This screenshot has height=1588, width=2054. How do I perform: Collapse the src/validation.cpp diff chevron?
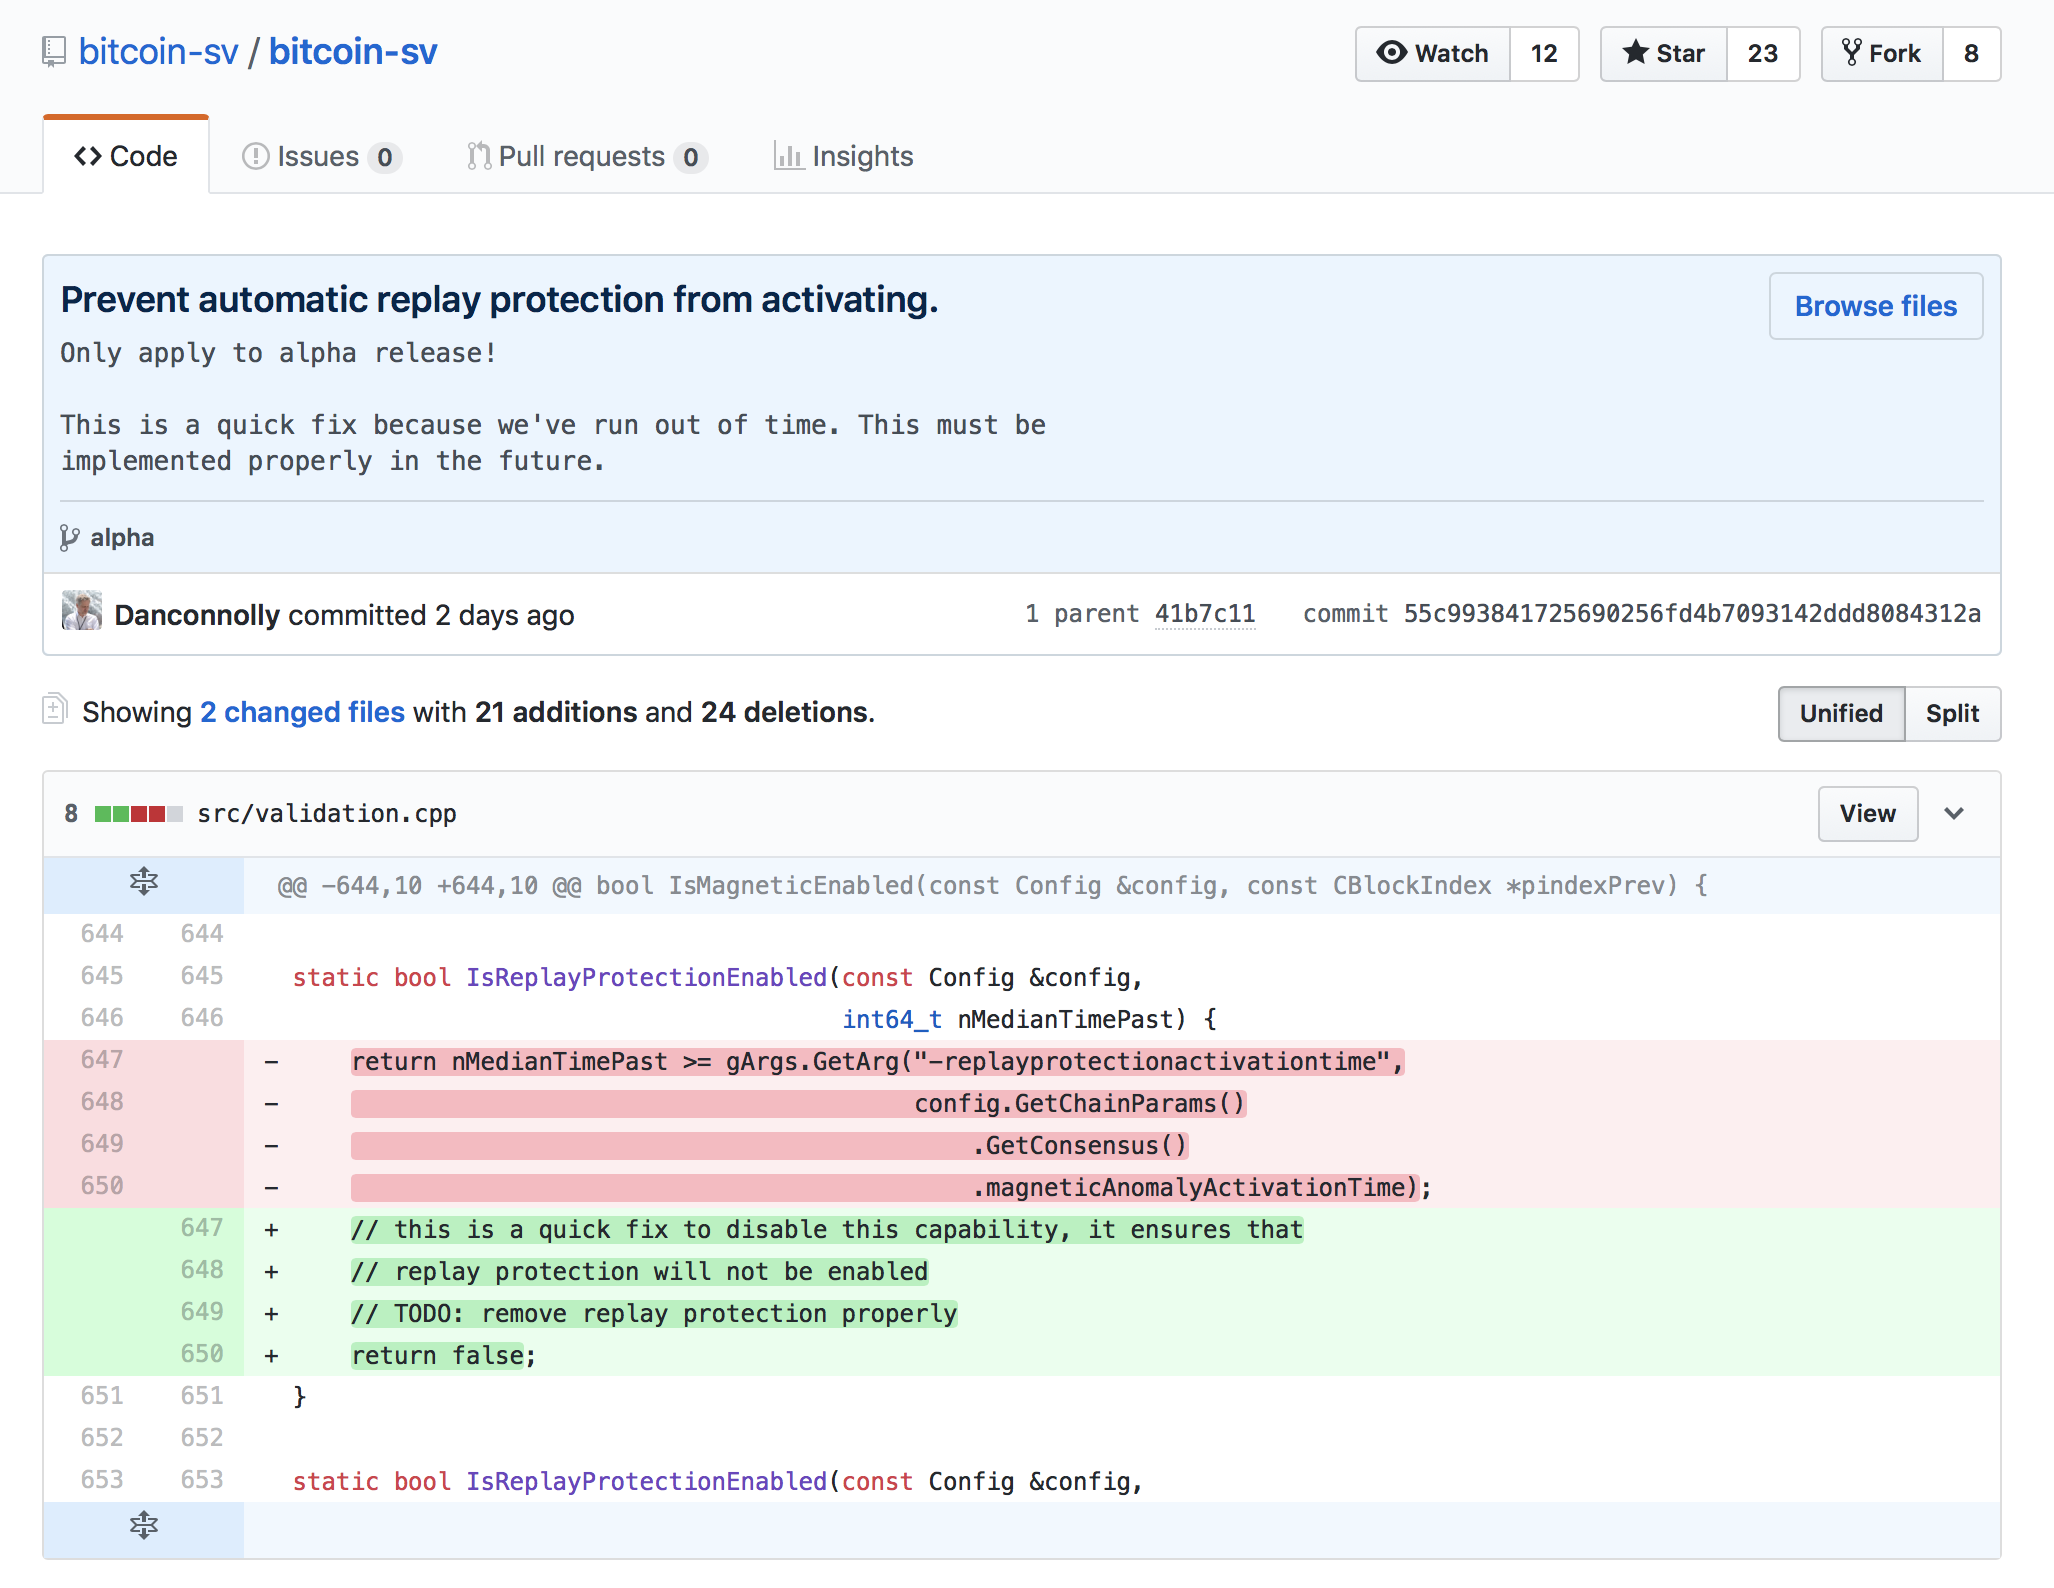tap(1954, 813)
